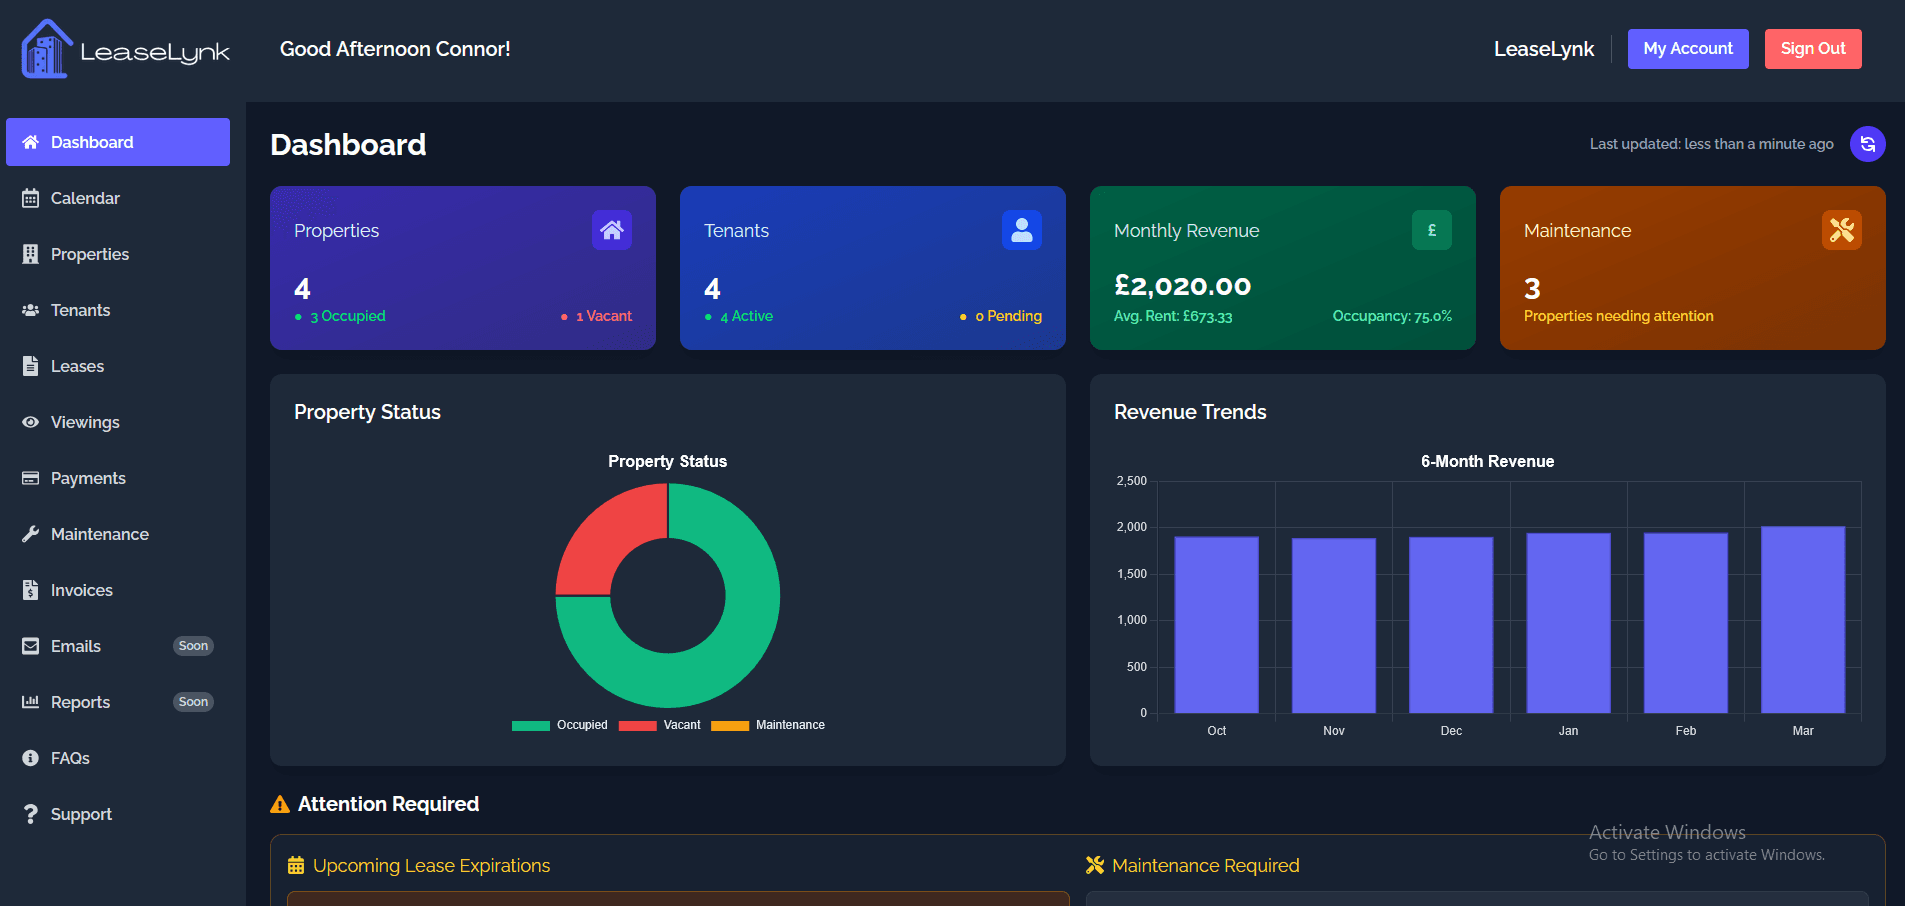Viewport: 1905px width, 906px height.
Task: Select the Properties icon in sidebar
Action: click(31, 254)
